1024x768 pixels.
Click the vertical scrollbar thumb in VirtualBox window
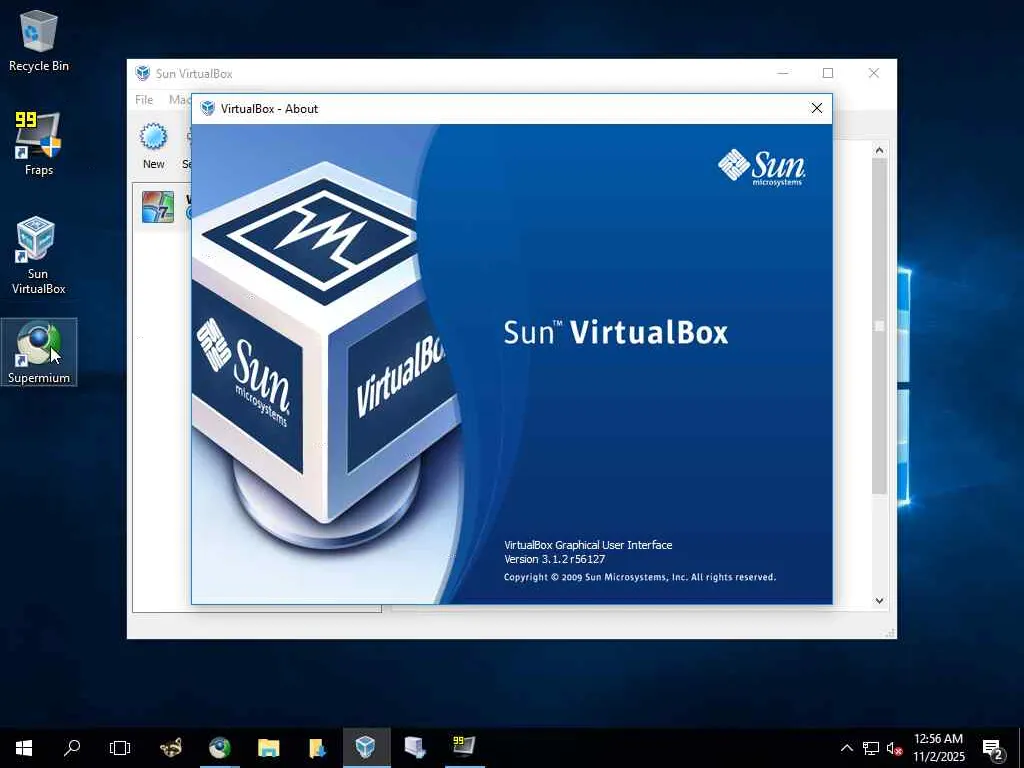click(x=879, y=325)
